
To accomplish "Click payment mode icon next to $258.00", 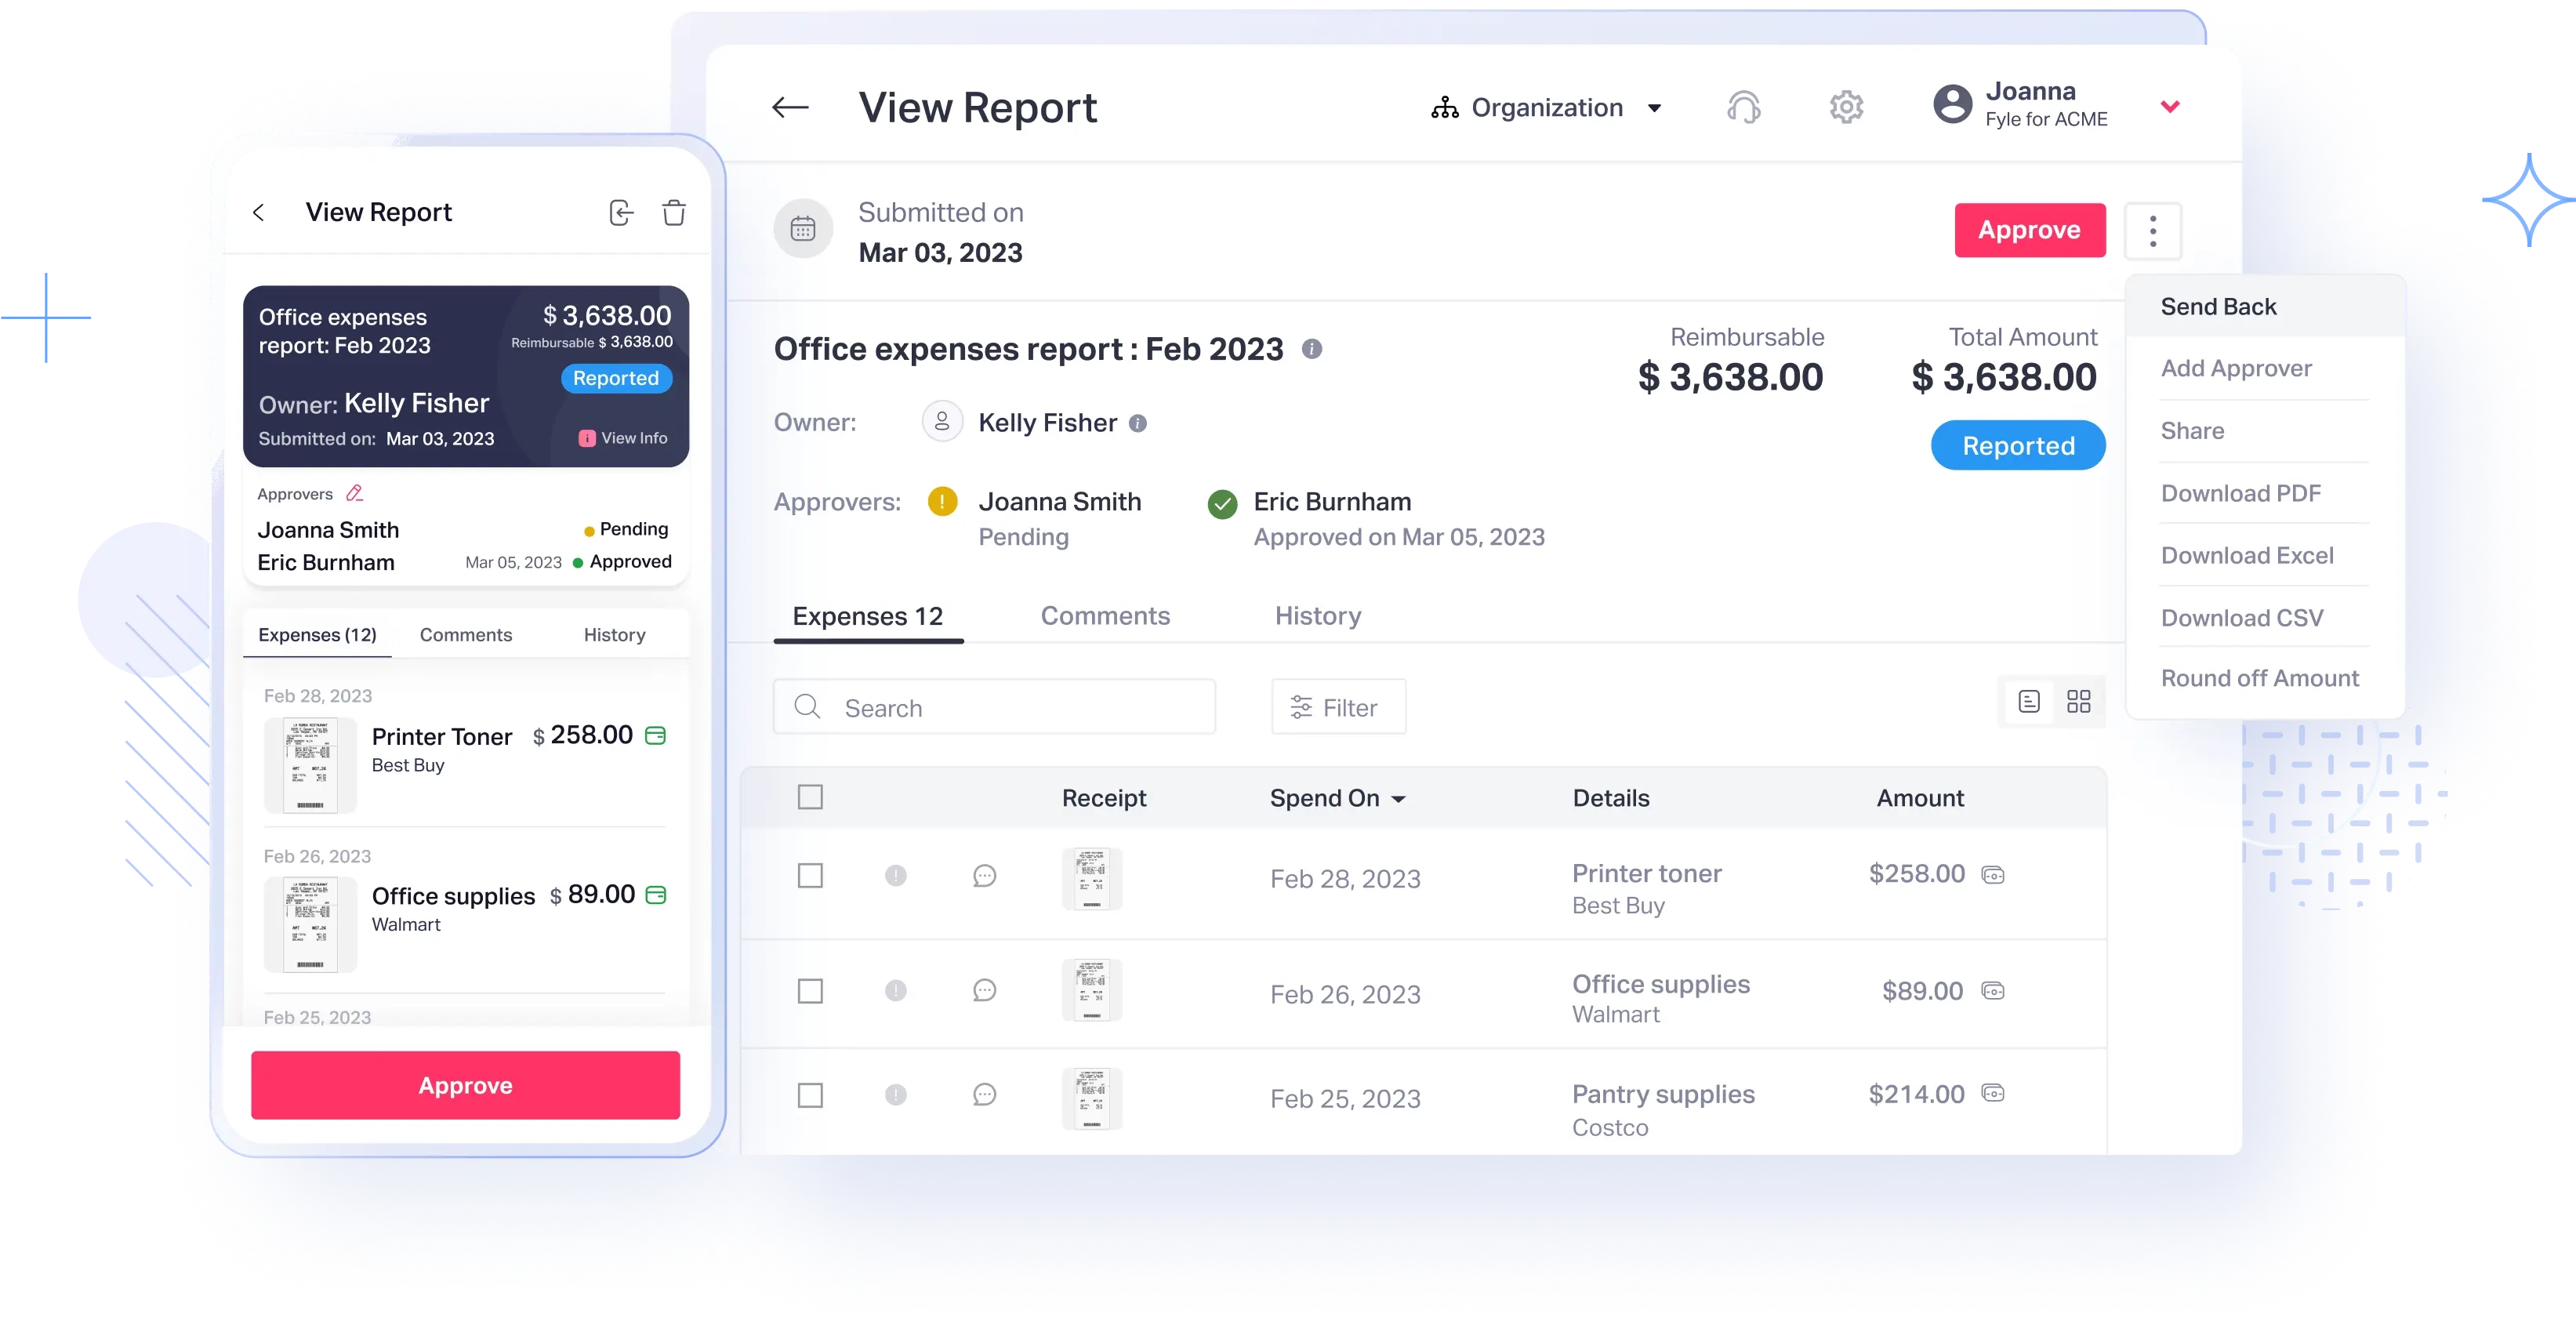I will tap(1992, 875).
